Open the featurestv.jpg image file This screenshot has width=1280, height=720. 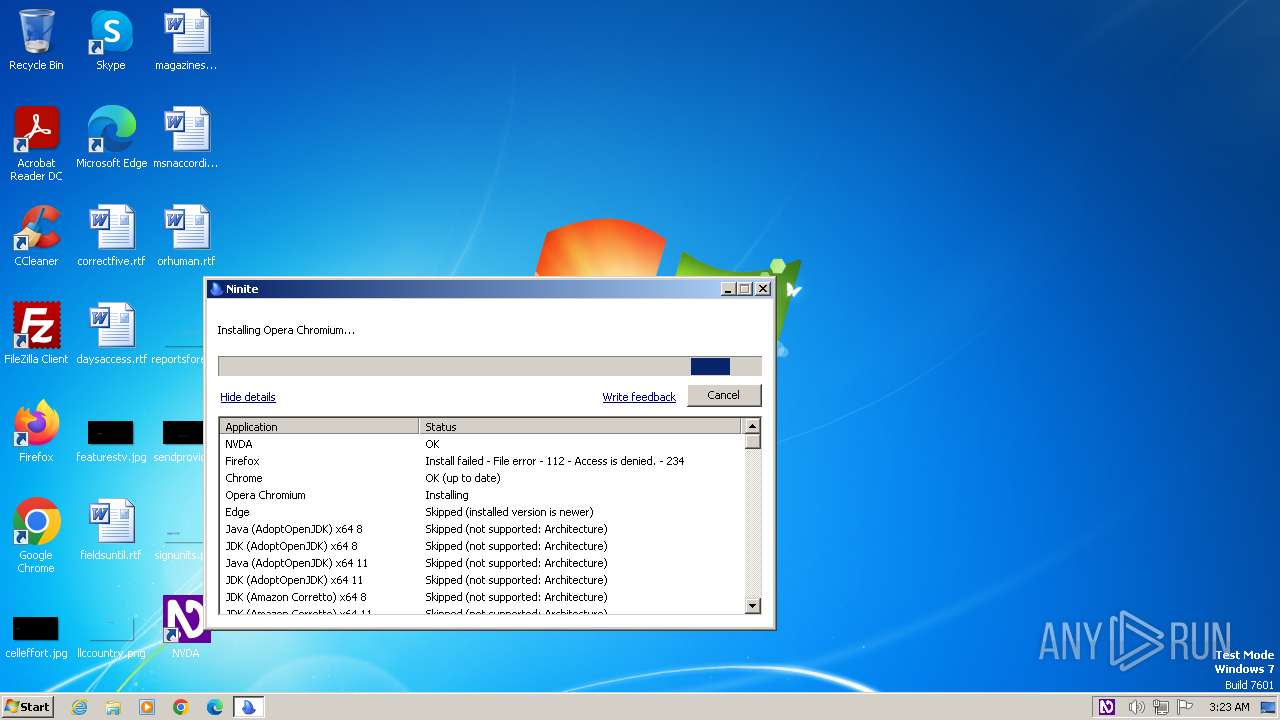[x=111, y=440]
